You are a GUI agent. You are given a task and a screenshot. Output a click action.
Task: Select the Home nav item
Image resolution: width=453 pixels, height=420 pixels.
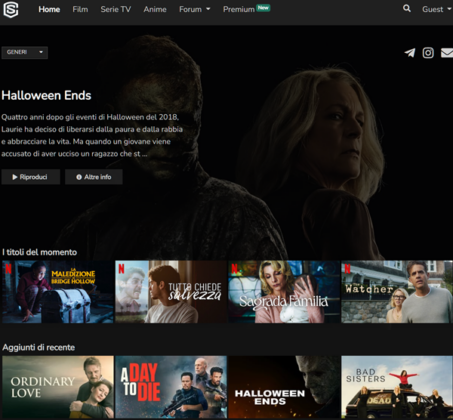[x=49, y=9]
